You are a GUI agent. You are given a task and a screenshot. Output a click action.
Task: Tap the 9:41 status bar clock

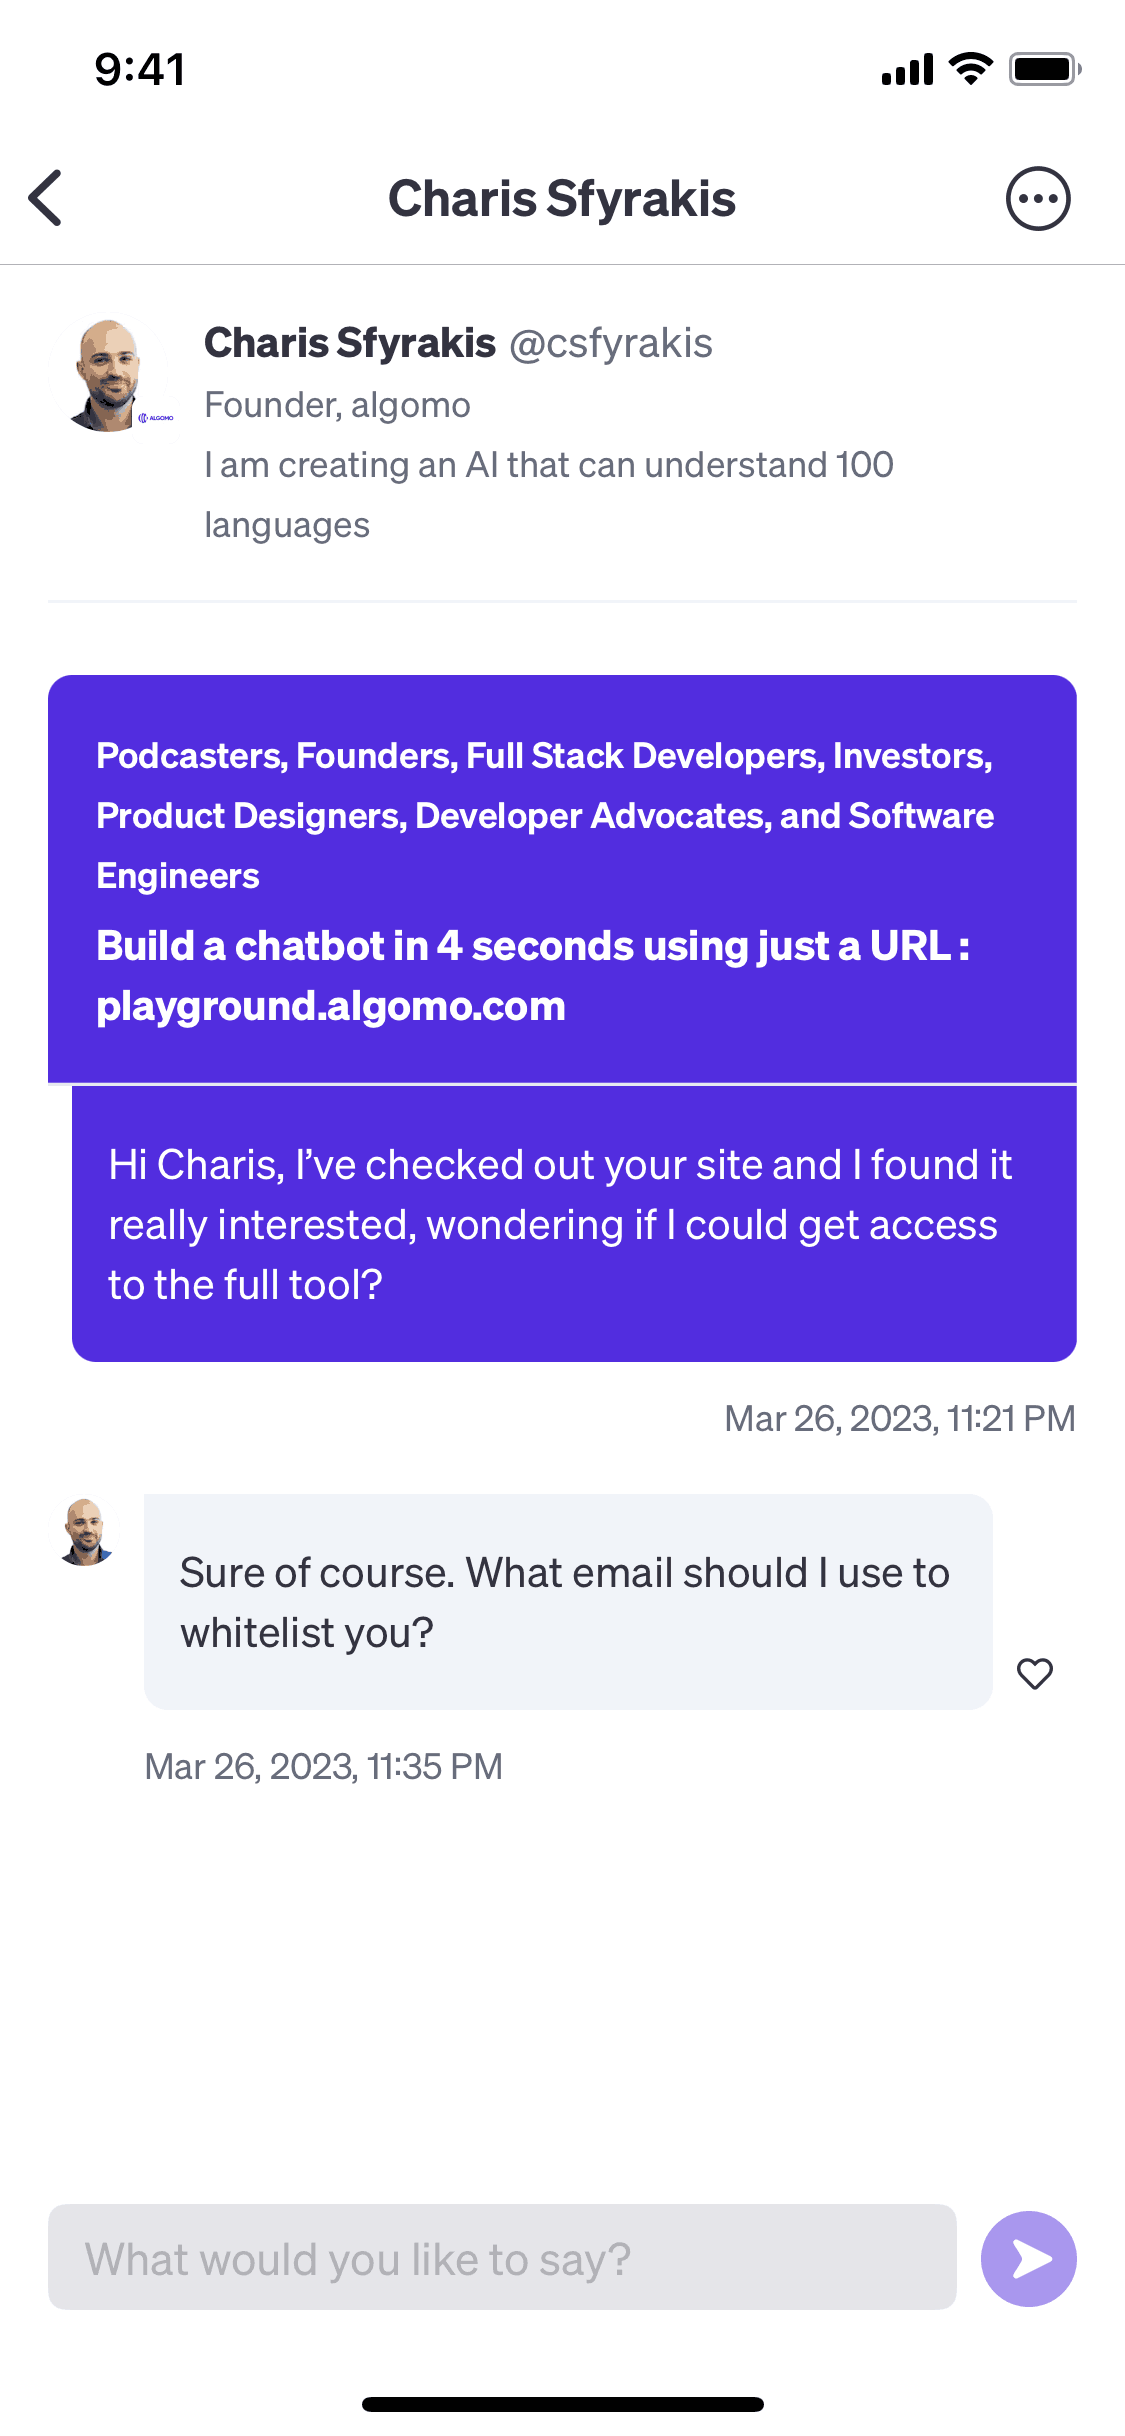pyautogui.click(x=140, y=70)
